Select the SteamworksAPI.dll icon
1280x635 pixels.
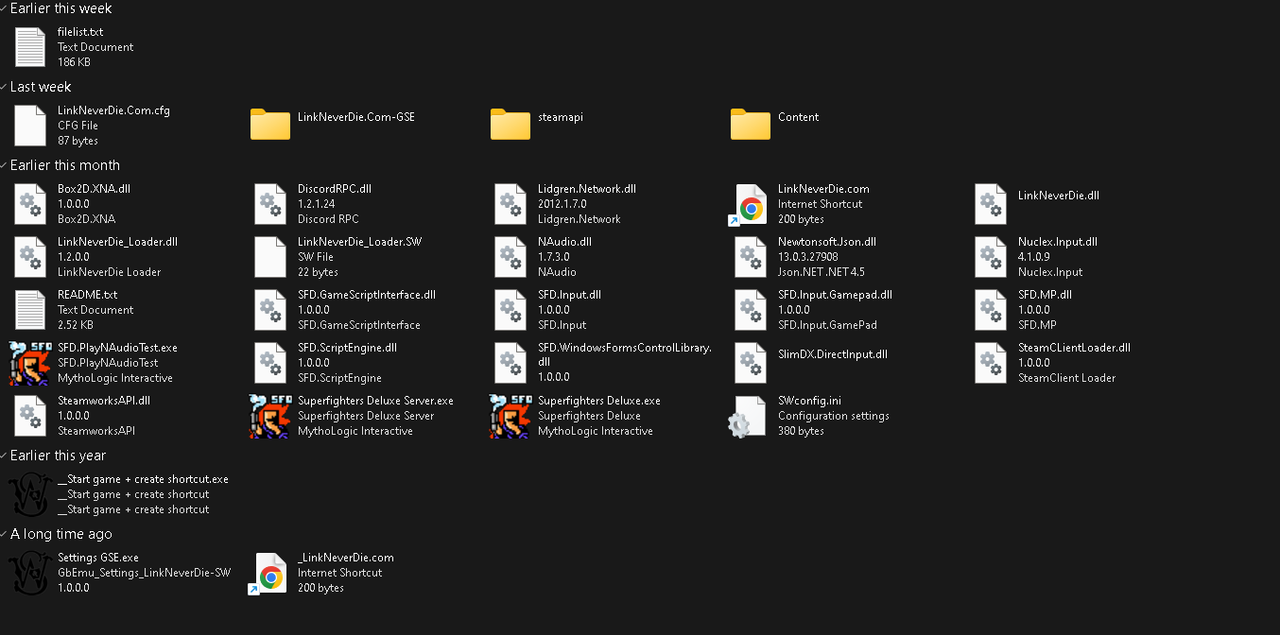tap(30, 416)
